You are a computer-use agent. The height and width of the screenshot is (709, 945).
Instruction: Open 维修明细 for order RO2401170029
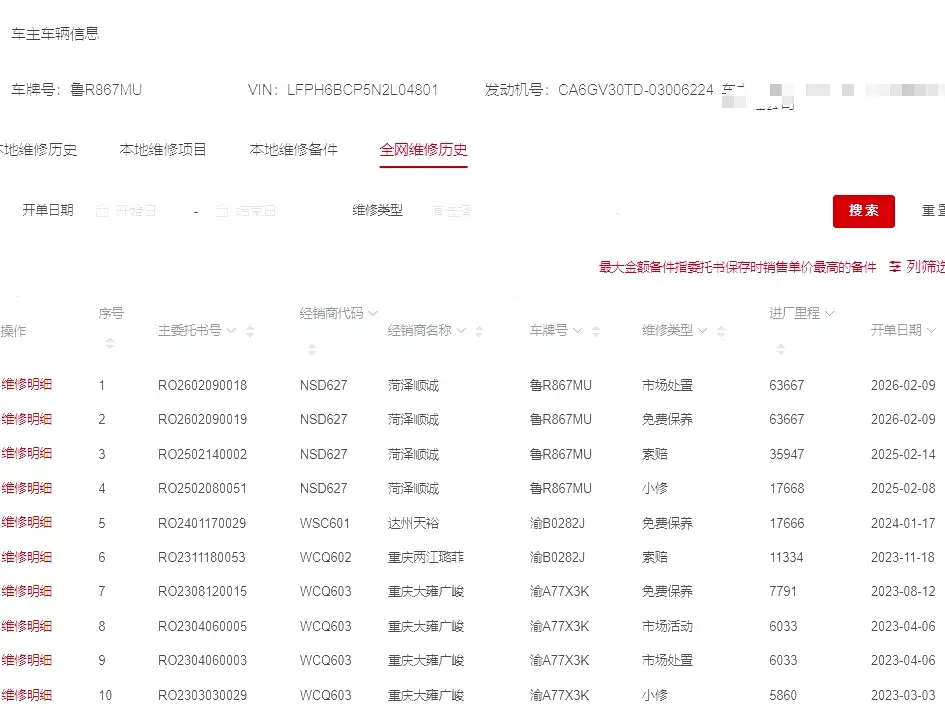coord(27,523)
